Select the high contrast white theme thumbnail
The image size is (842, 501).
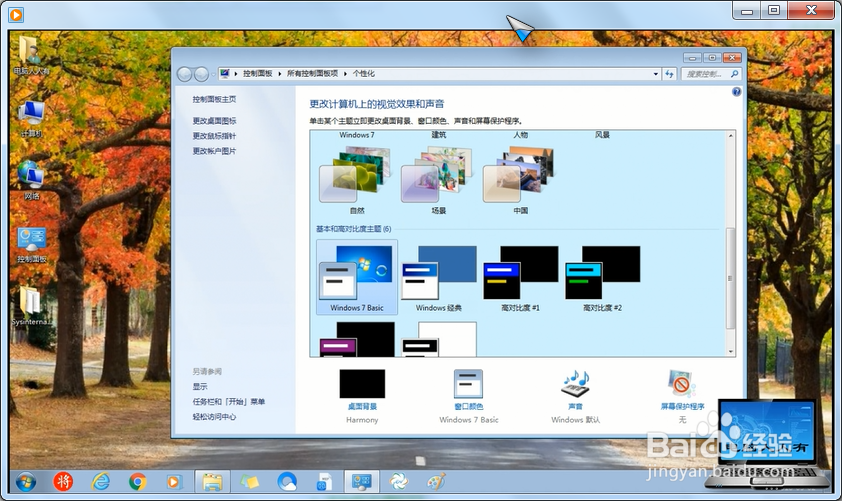pos(439,339)
